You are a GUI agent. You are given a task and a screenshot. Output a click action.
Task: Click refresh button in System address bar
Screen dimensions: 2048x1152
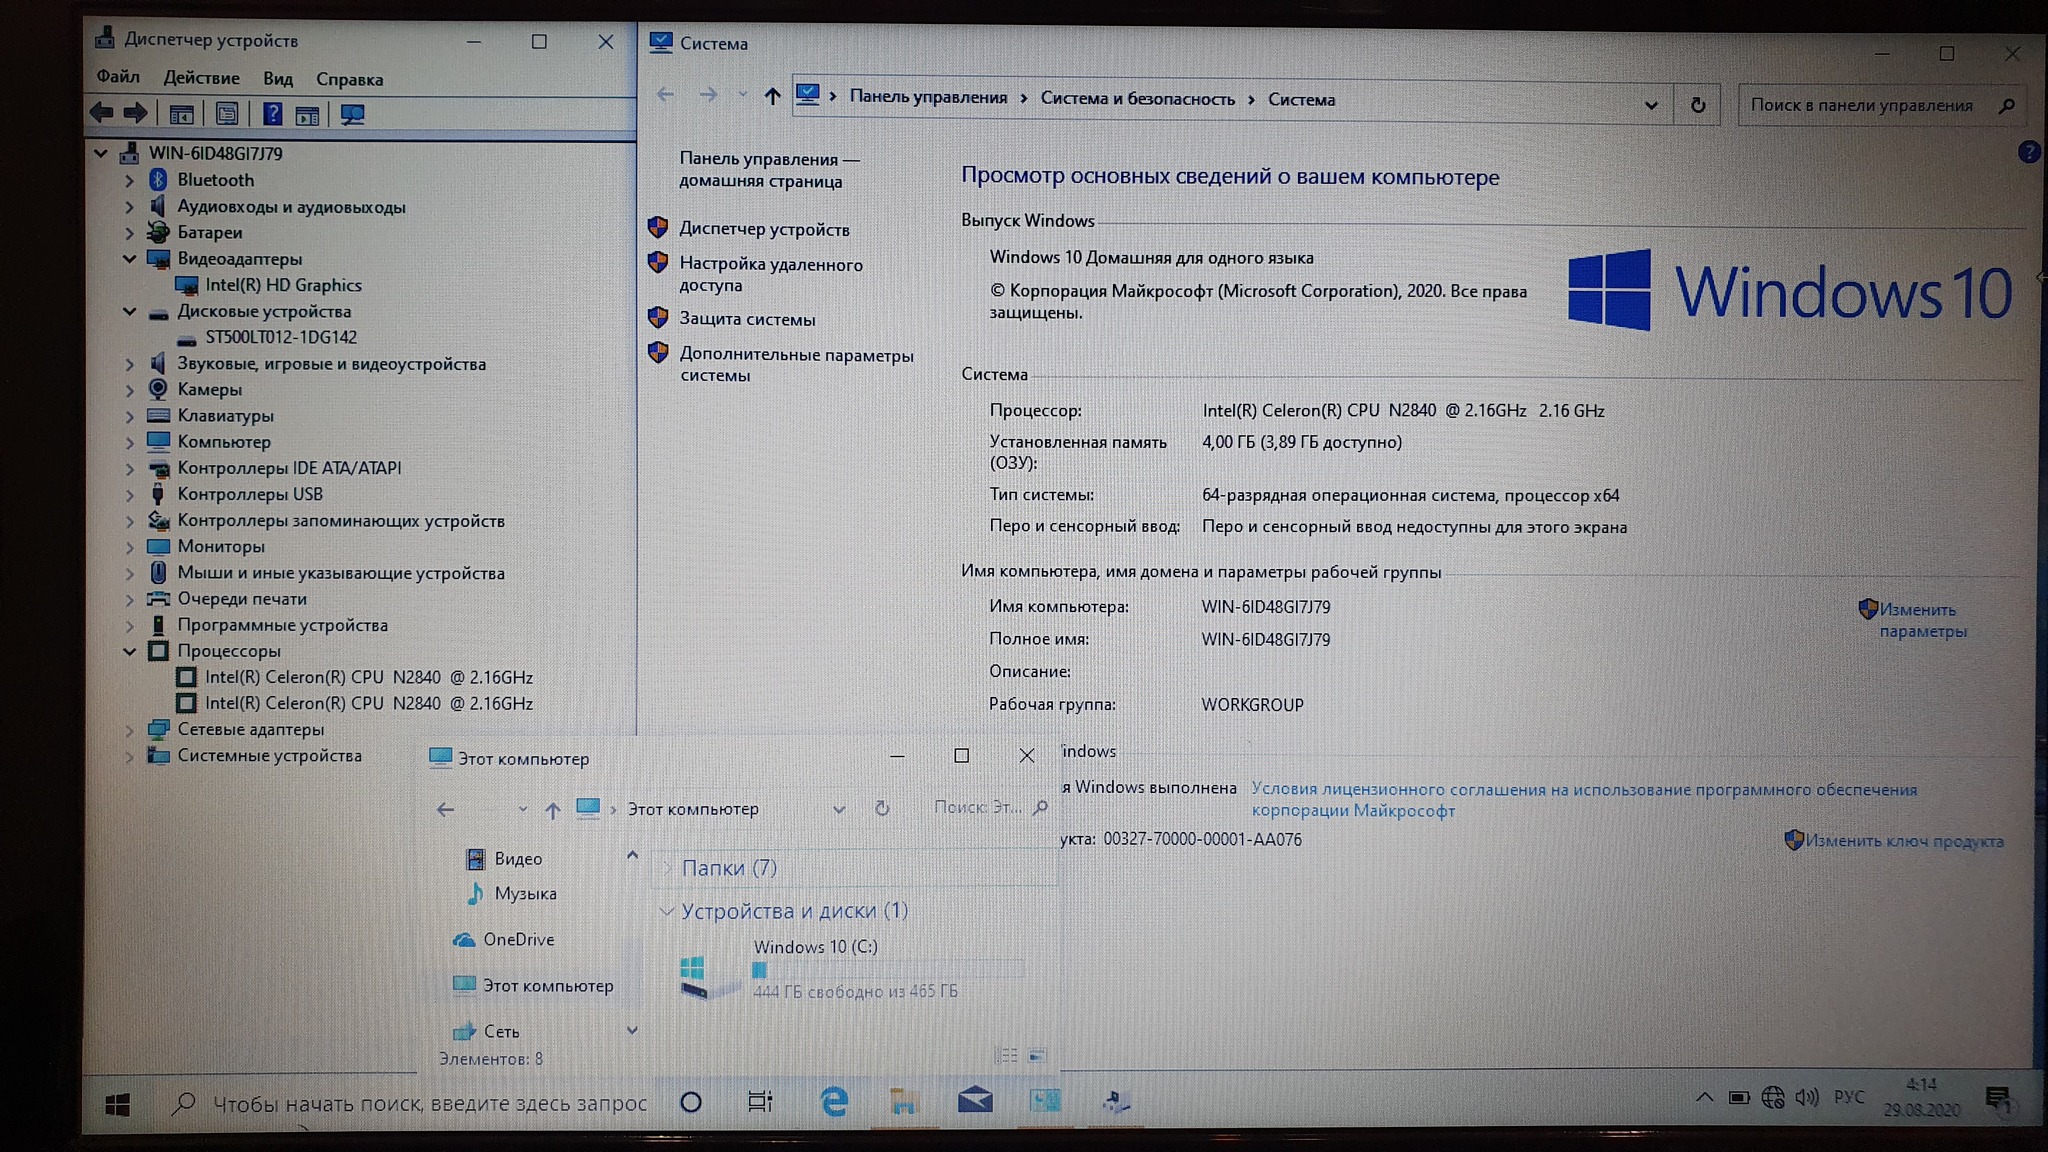1697,105
